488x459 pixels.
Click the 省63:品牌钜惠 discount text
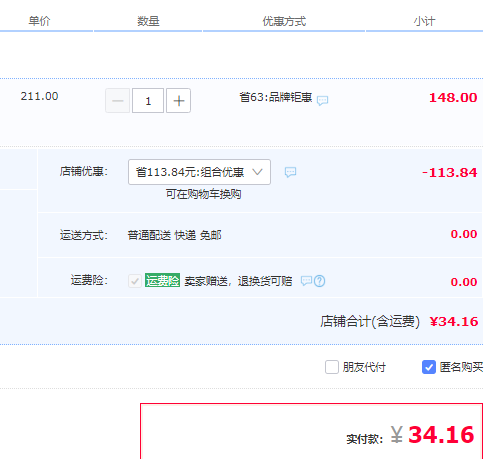276,97
